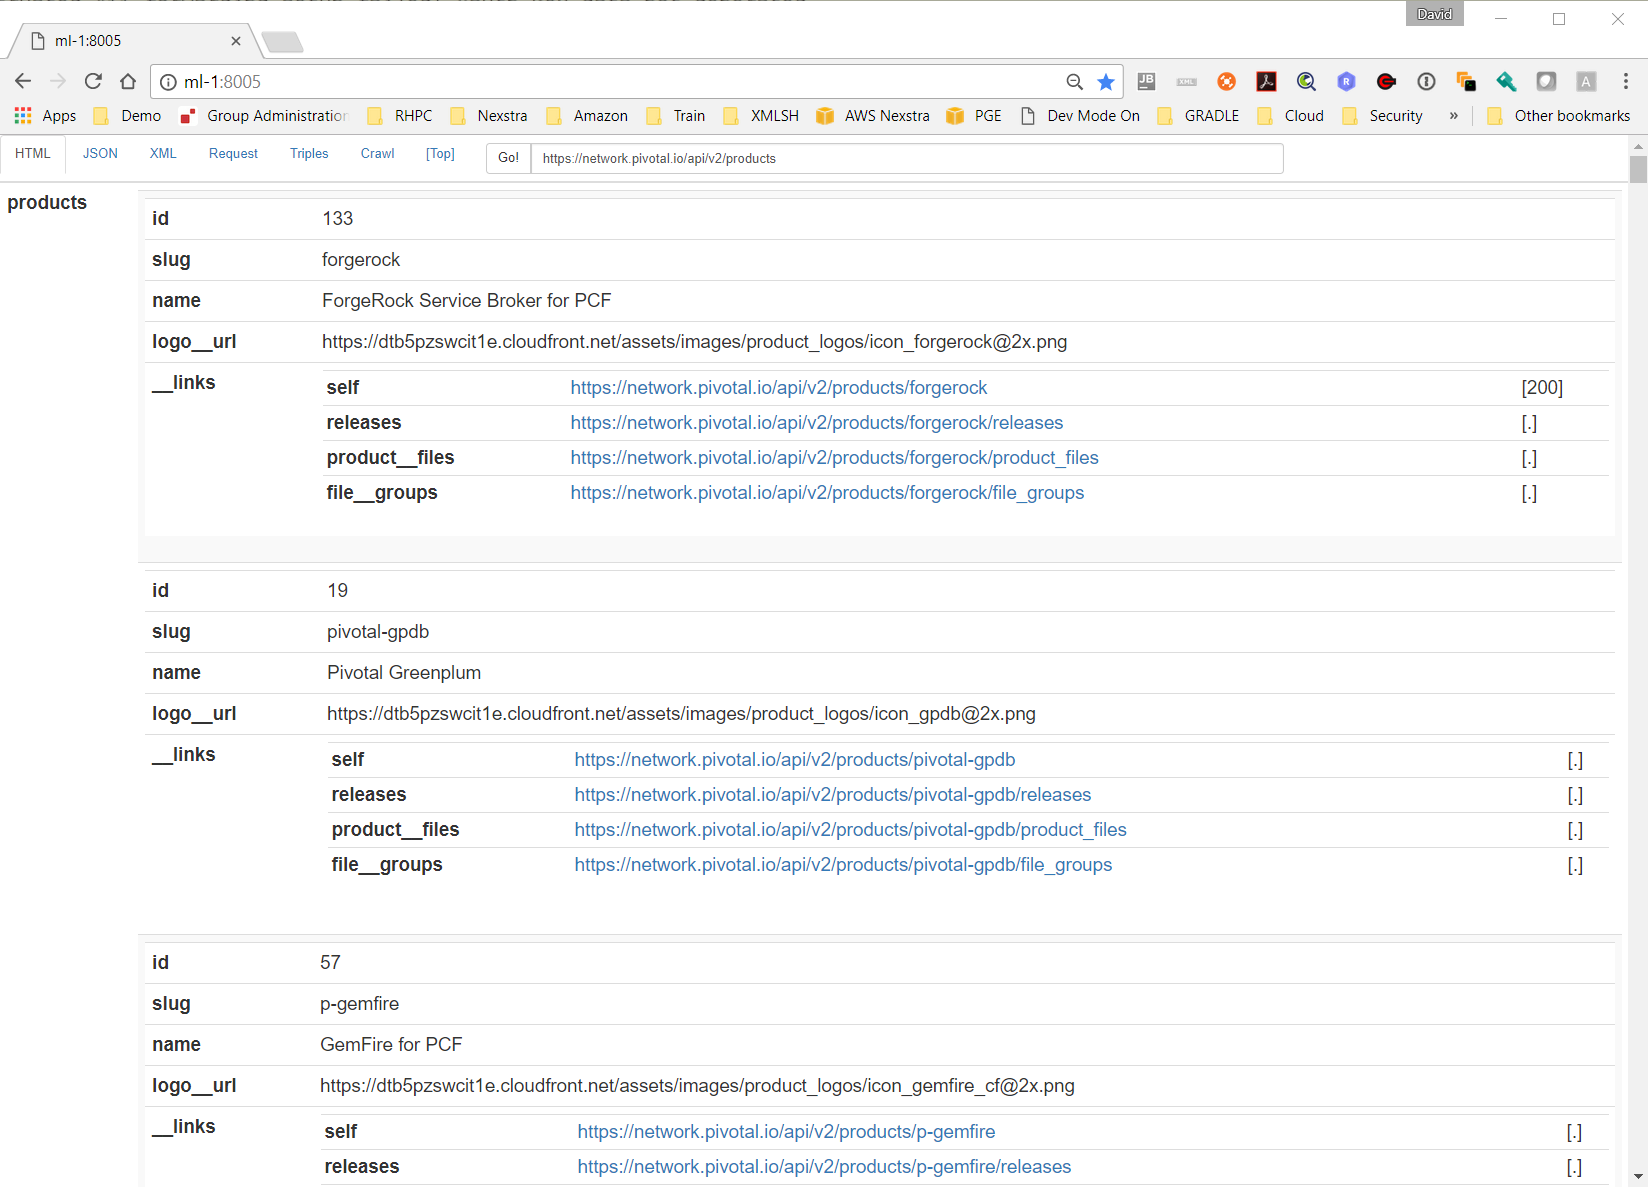Click the blue bookmark star
Viewport: 1648px width, 1187px height.
coord(1106,82)
